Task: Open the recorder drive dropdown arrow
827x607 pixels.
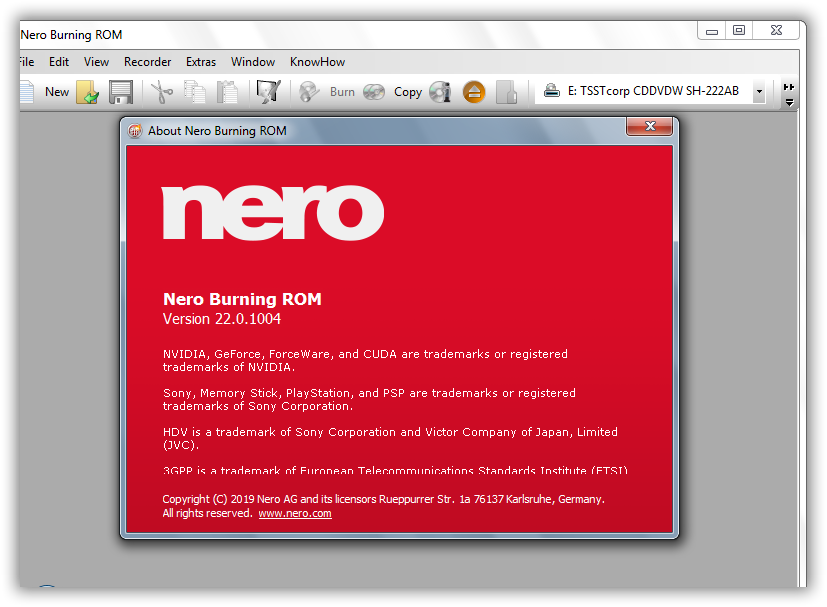Action: (x=759, y=91)
